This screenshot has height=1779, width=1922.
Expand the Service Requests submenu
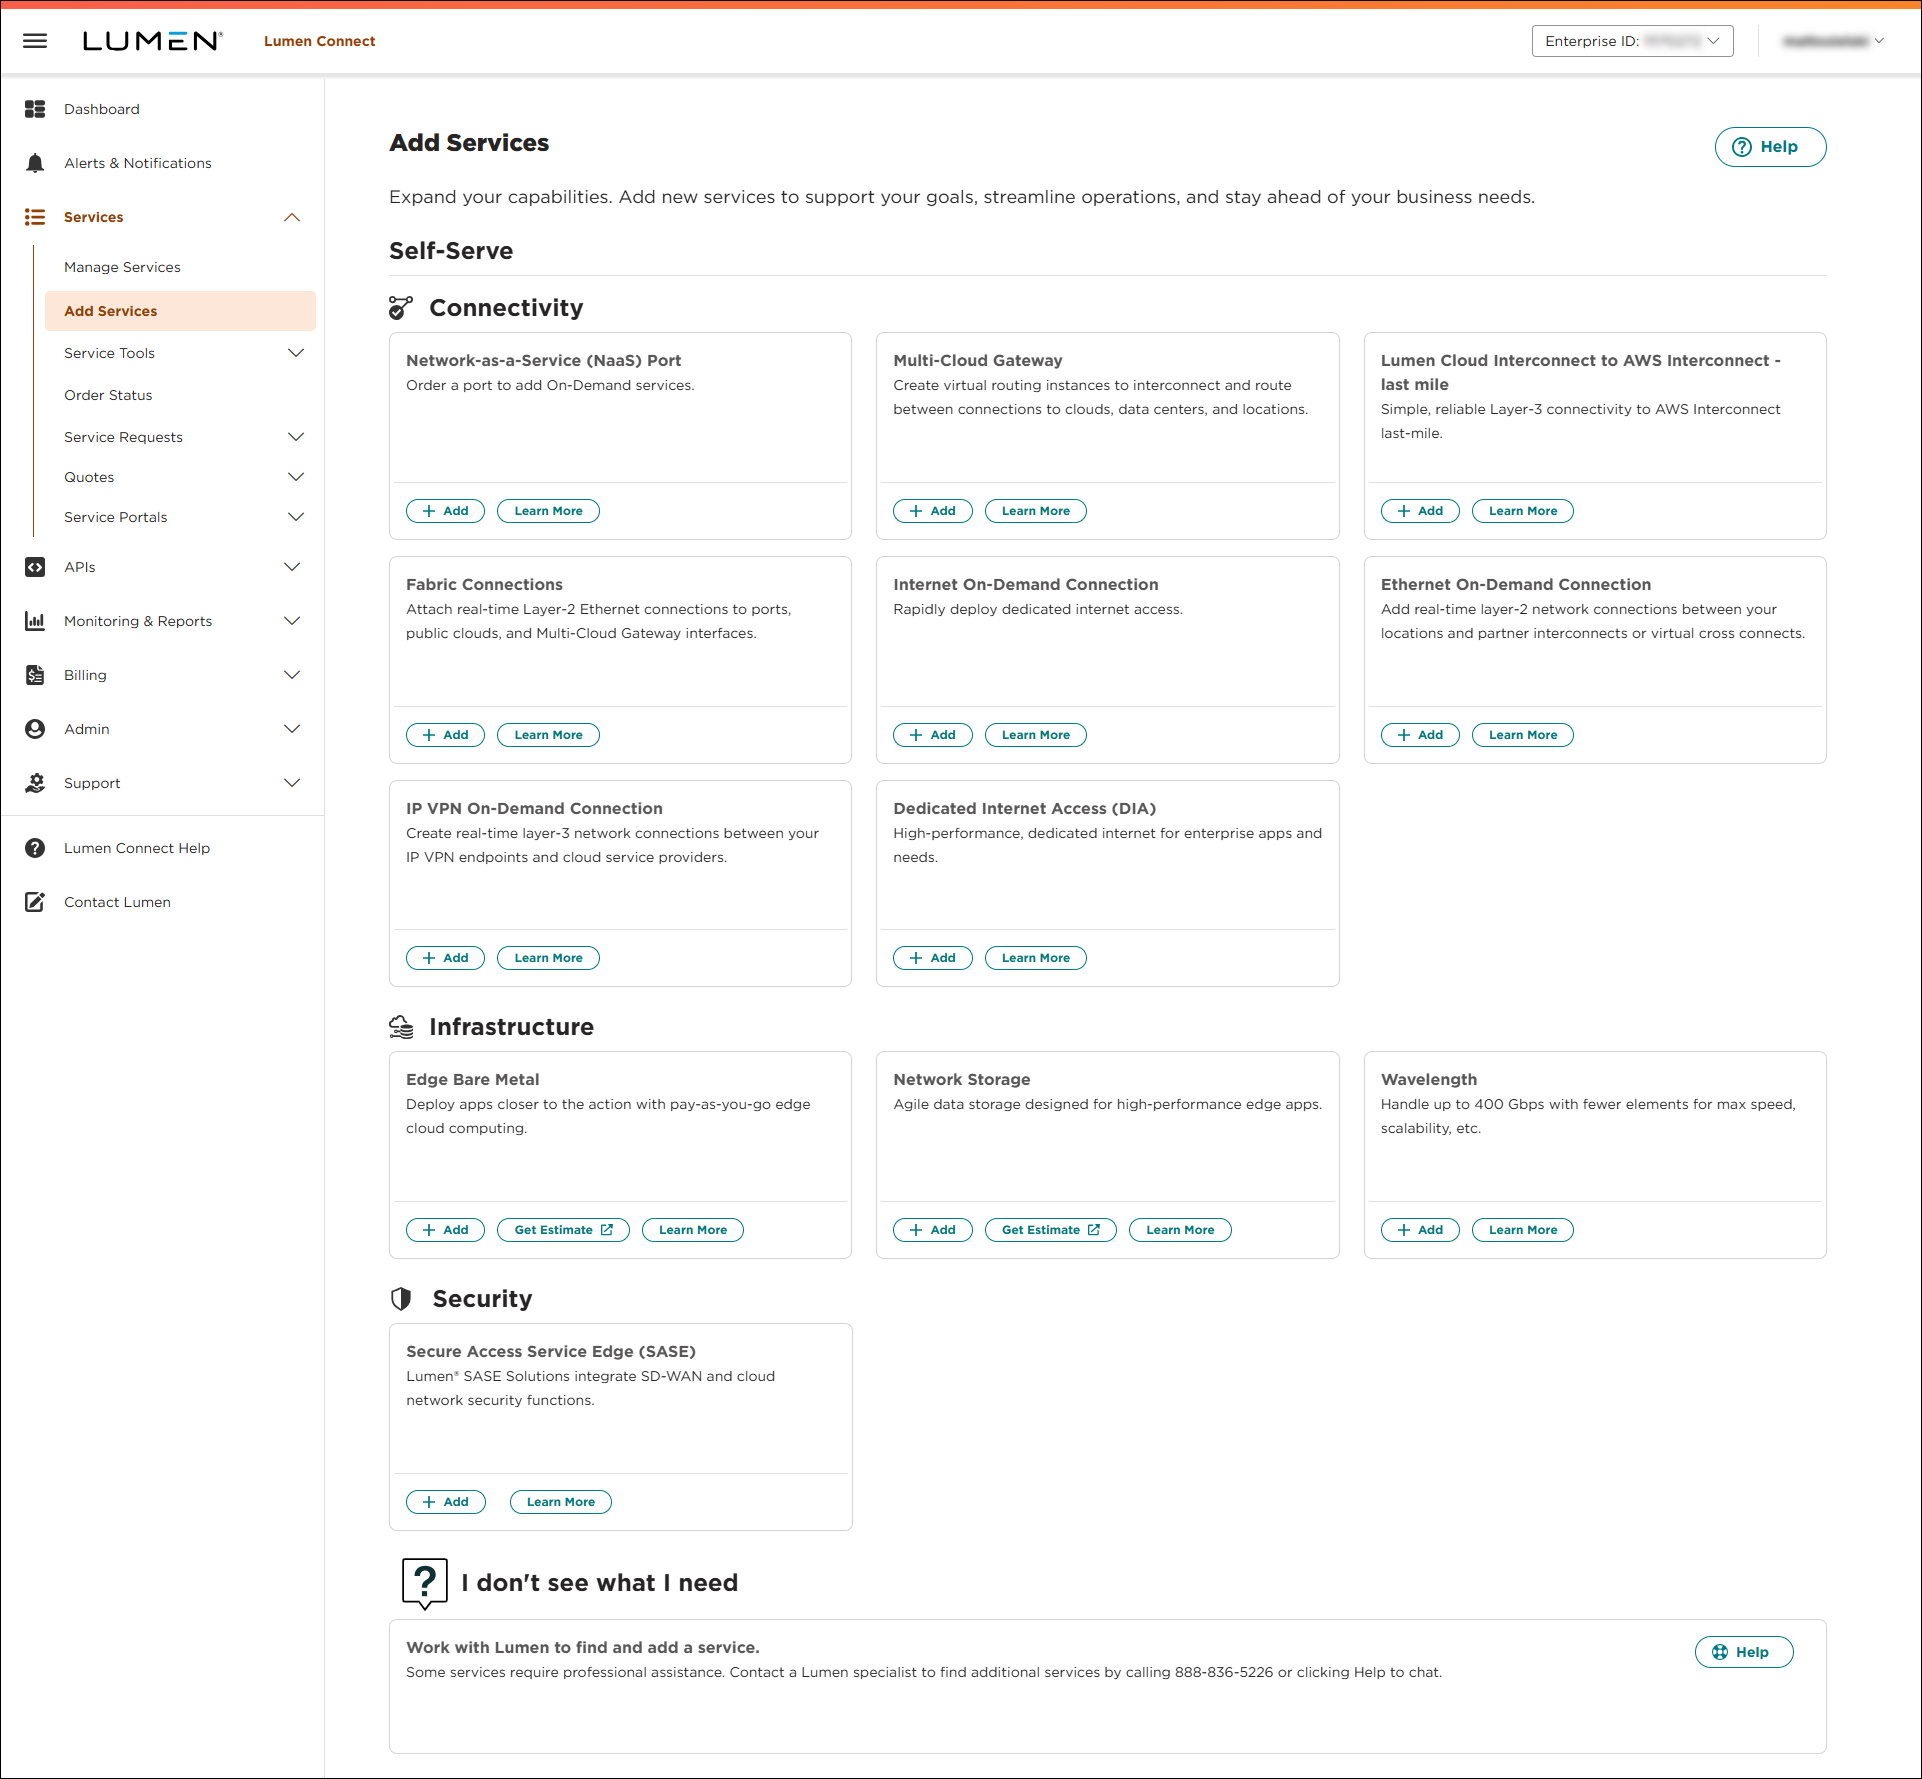click(296, 437)
